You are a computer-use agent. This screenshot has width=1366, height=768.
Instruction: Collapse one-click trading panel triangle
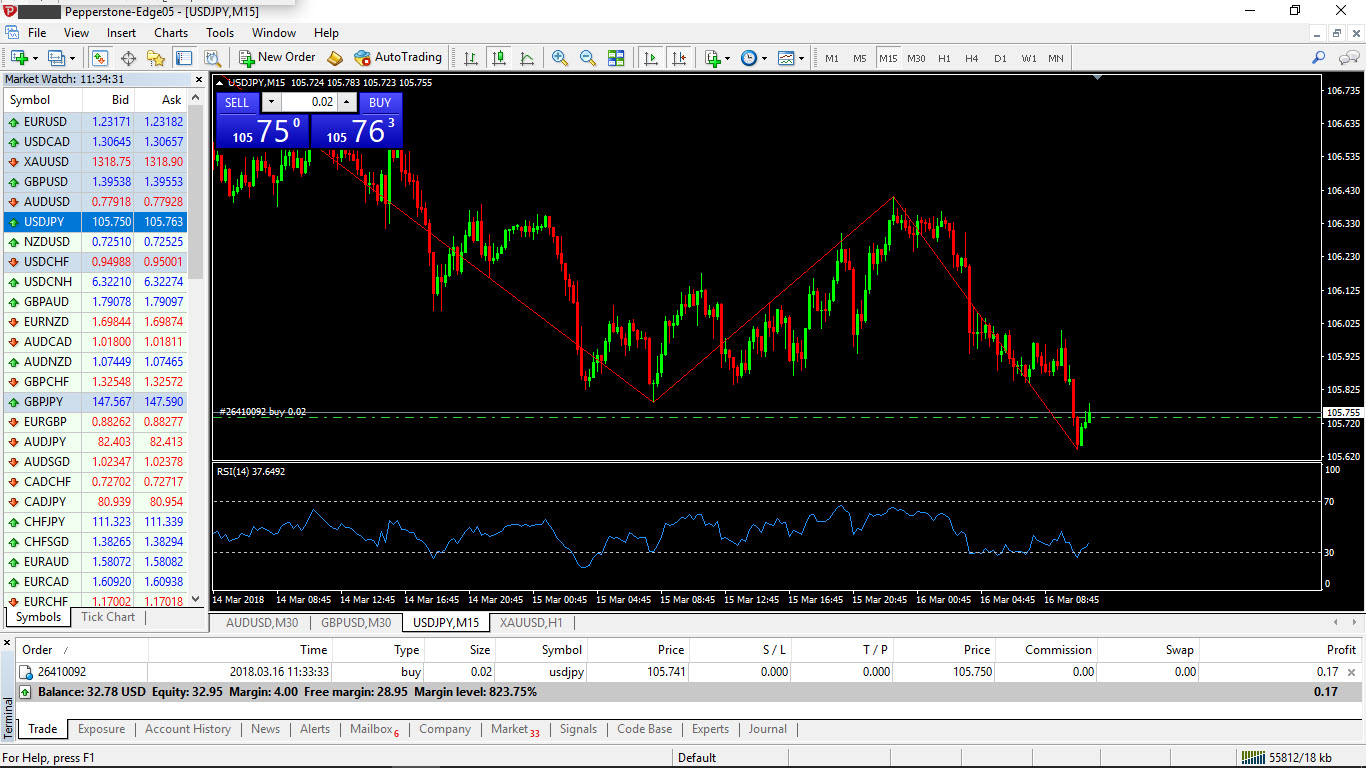(220, 82)
